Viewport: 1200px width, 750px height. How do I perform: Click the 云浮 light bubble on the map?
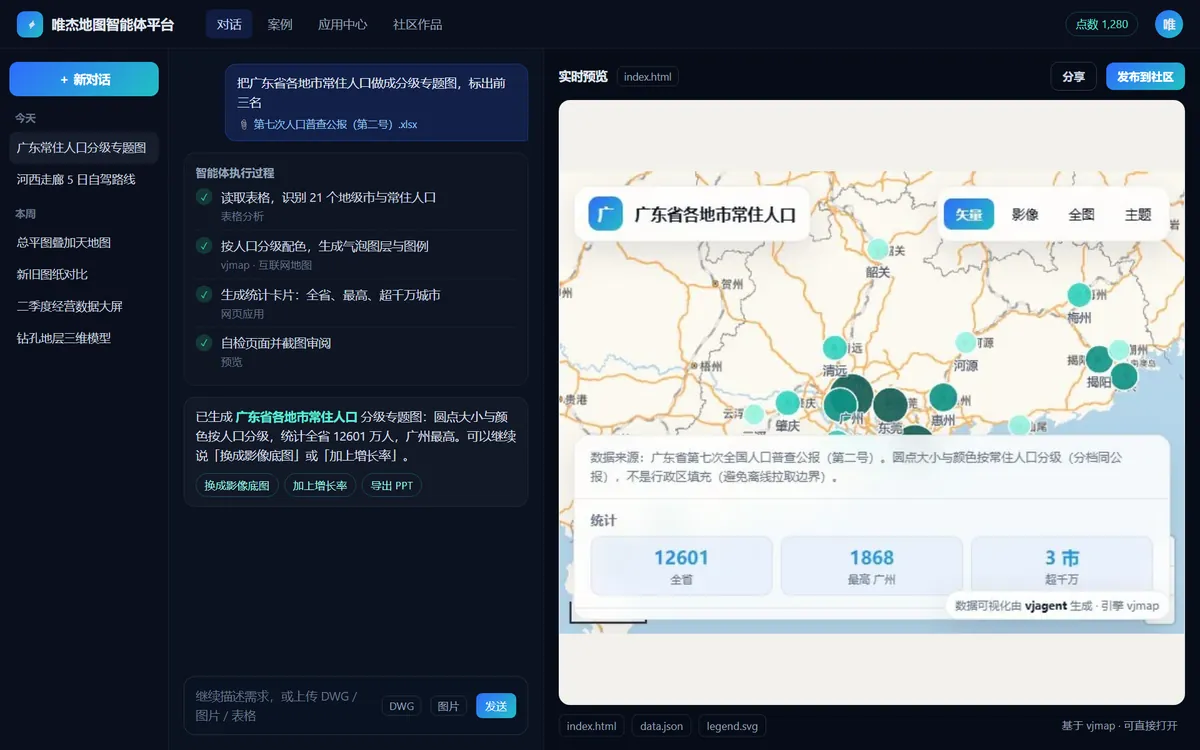(754, 414)
